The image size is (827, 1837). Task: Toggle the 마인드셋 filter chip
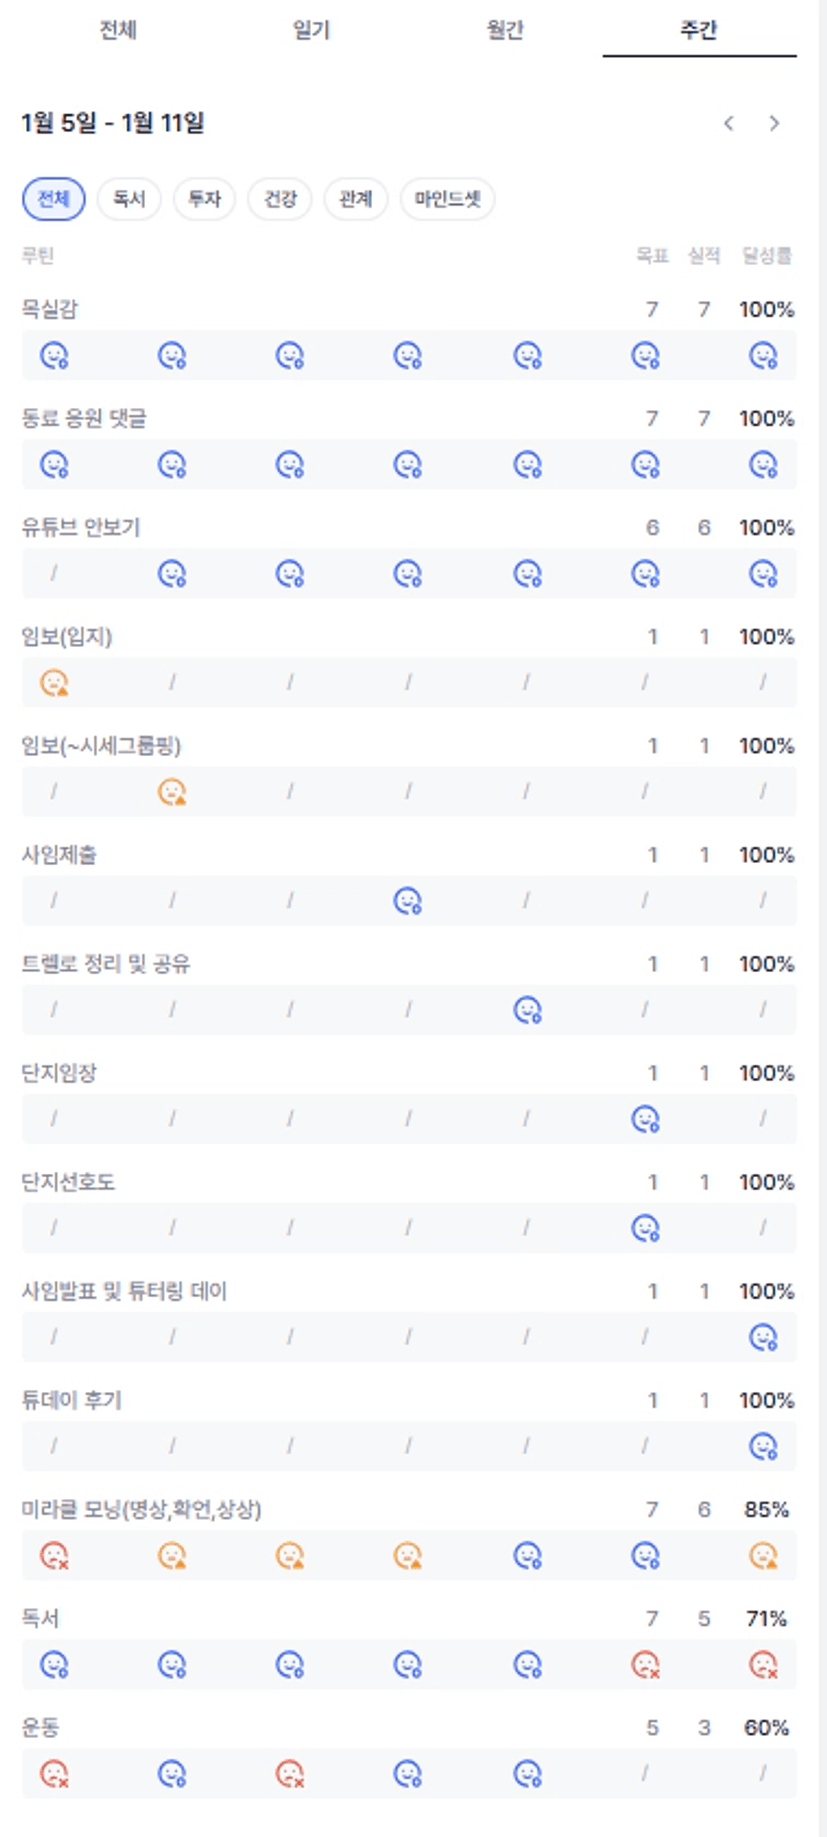pyautogui.click(x=447, y=199)
